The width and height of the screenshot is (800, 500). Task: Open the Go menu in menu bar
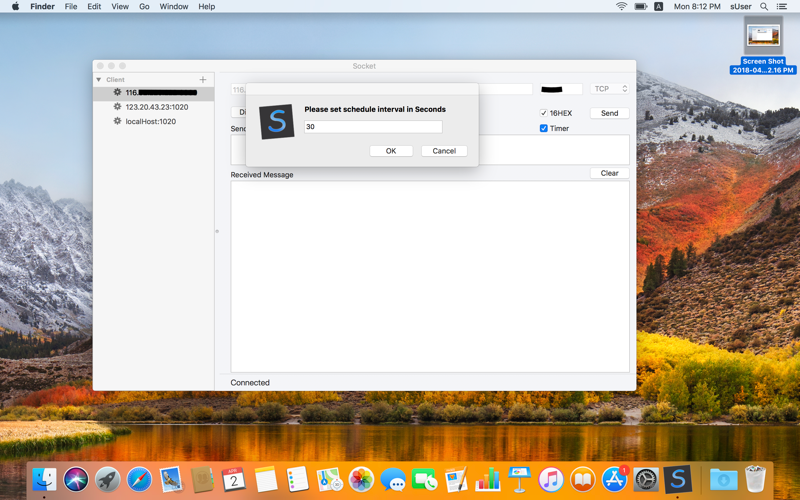click(x=144, y=7)
